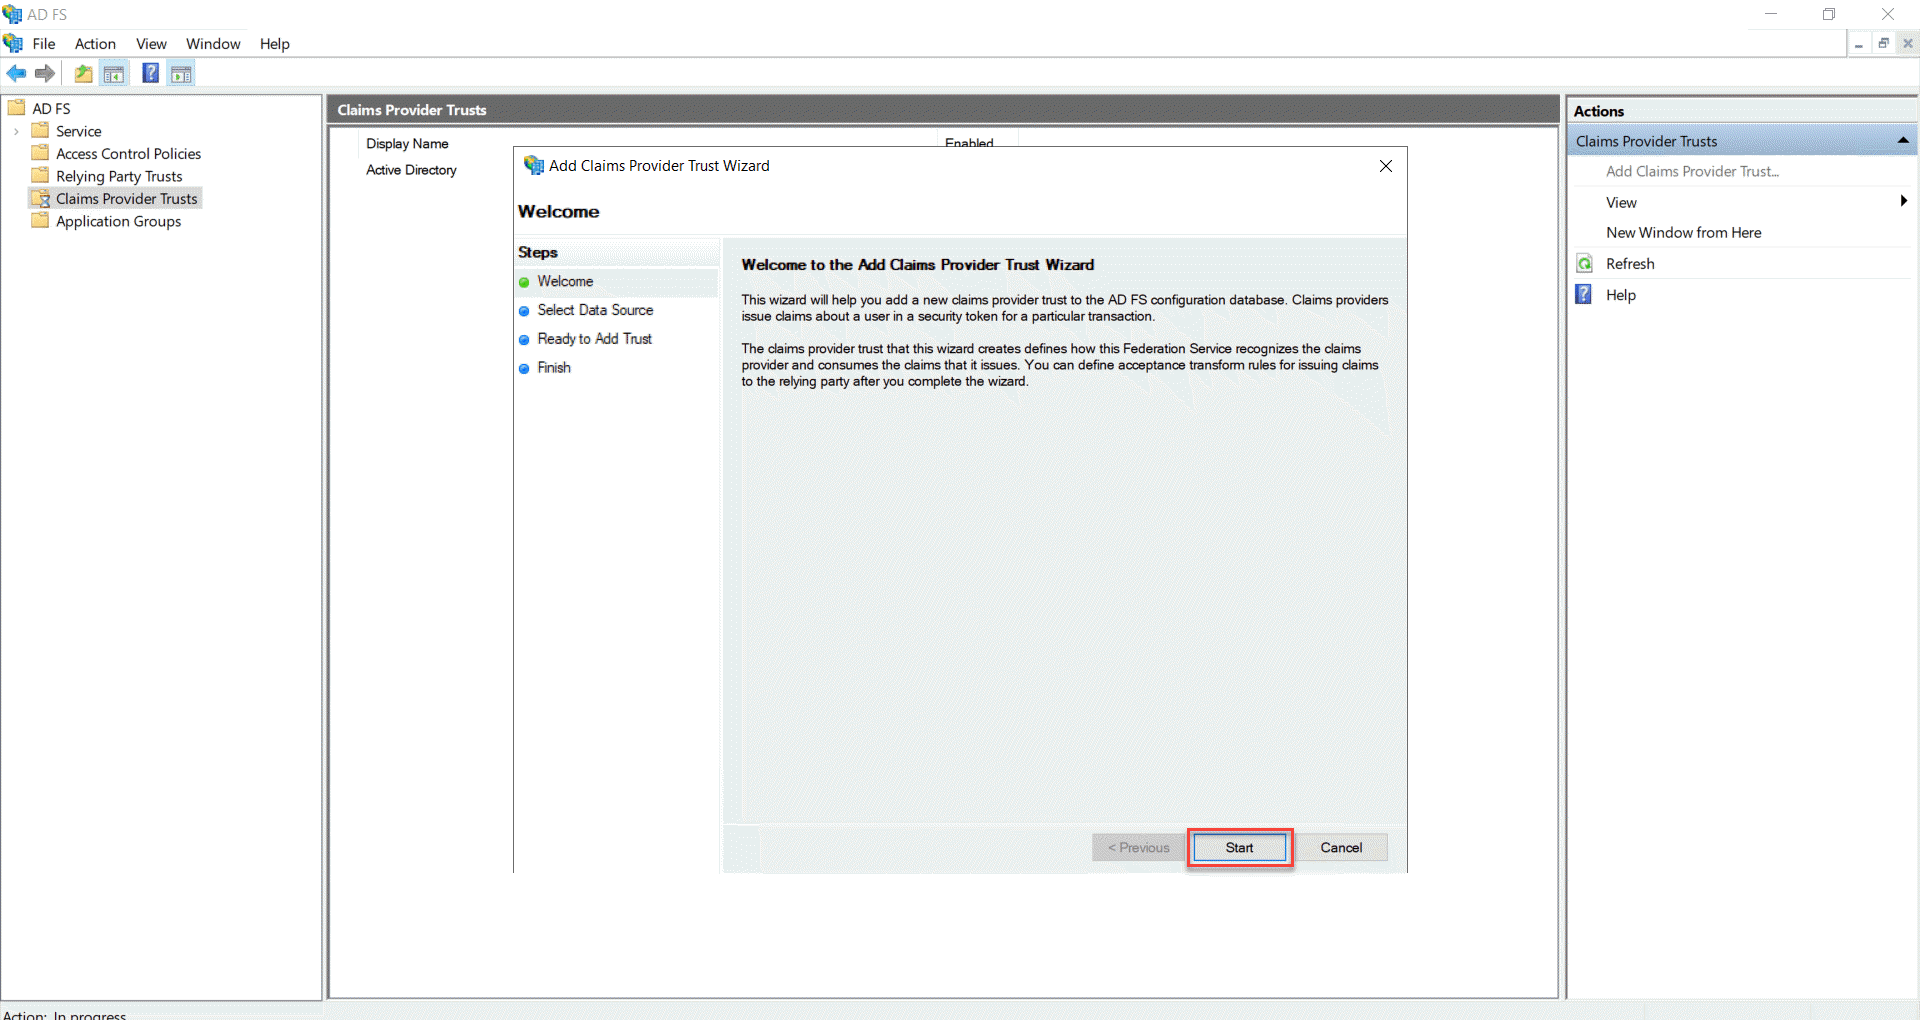Screen dimensions: 1920x1020
Task: Restore the inner MMC child window
Action: click(1883, 43)
